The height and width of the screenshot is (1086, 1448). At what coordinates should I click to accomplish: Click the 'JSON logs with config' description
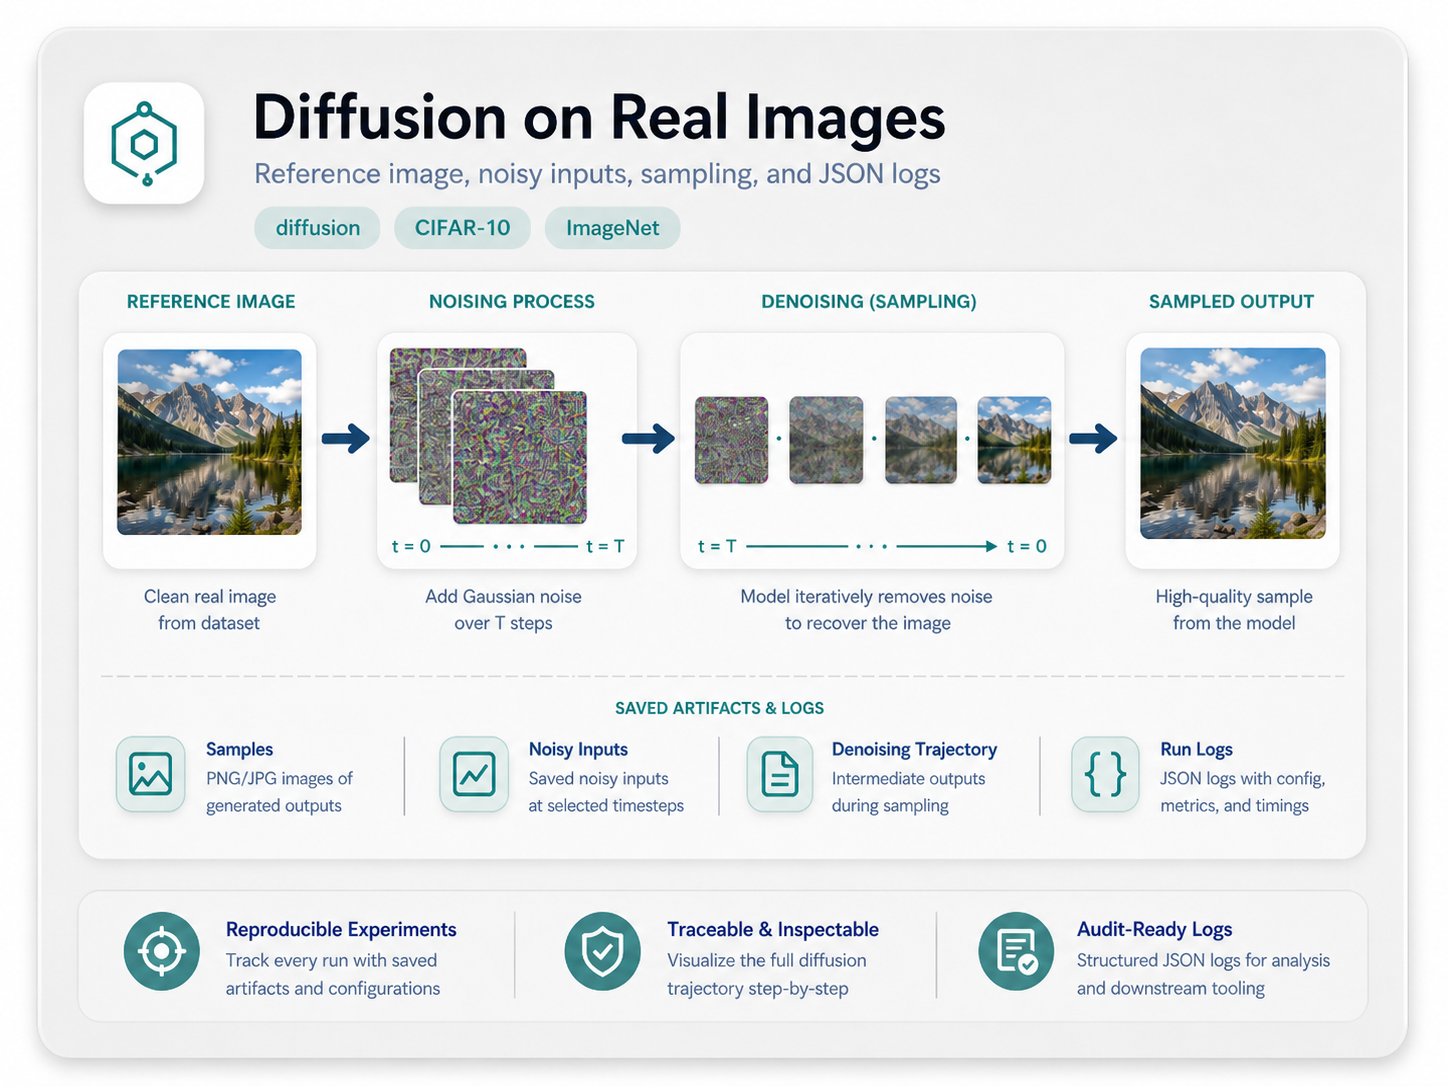[x=1243, y=792]
